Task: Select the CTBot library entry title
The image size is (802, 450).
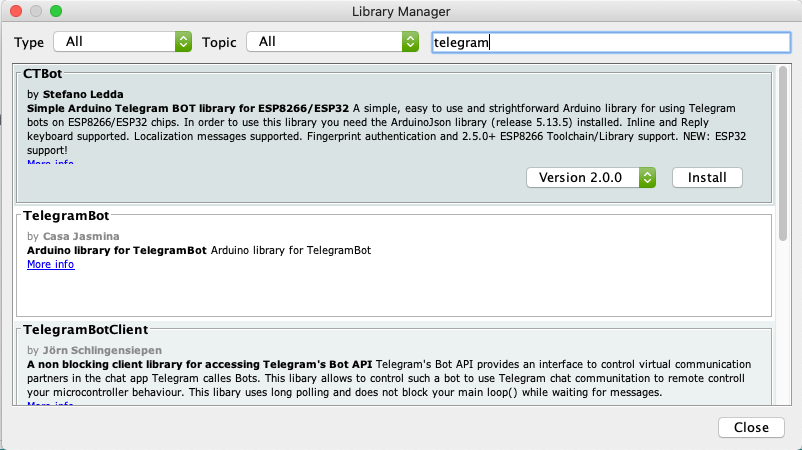Action: tap(42, 74)
